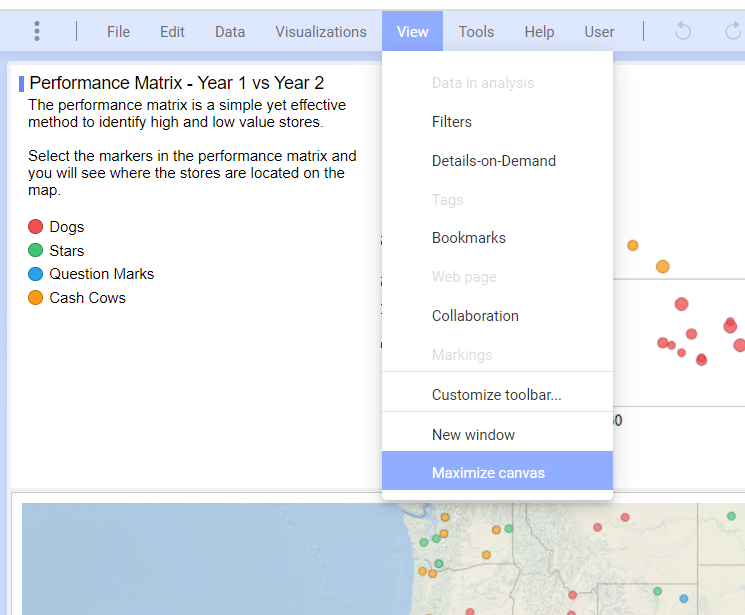Click the red Dogs legend circle

[36, 227]
